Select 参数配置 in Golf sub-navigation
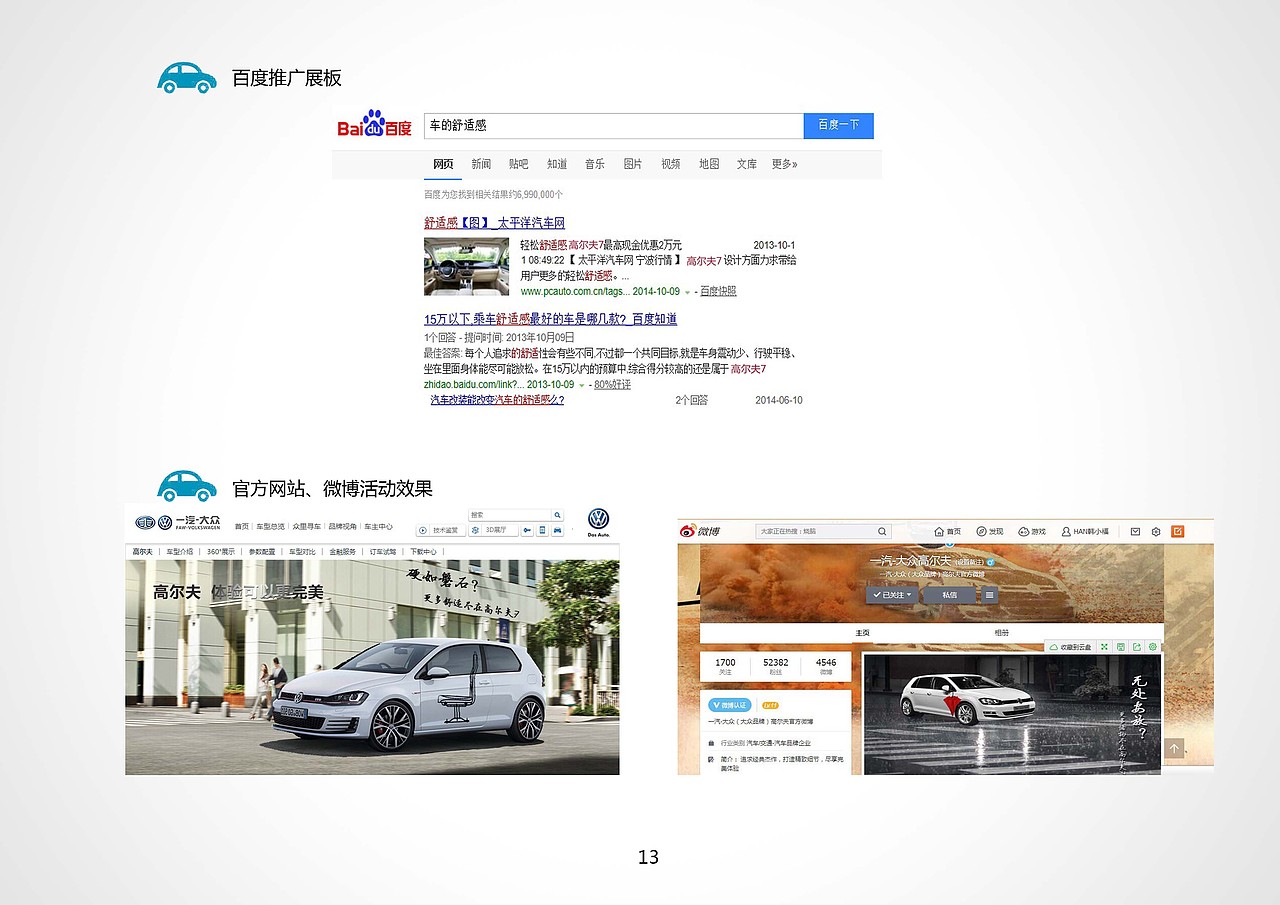The image size is (1280, 905). (262, 552)
